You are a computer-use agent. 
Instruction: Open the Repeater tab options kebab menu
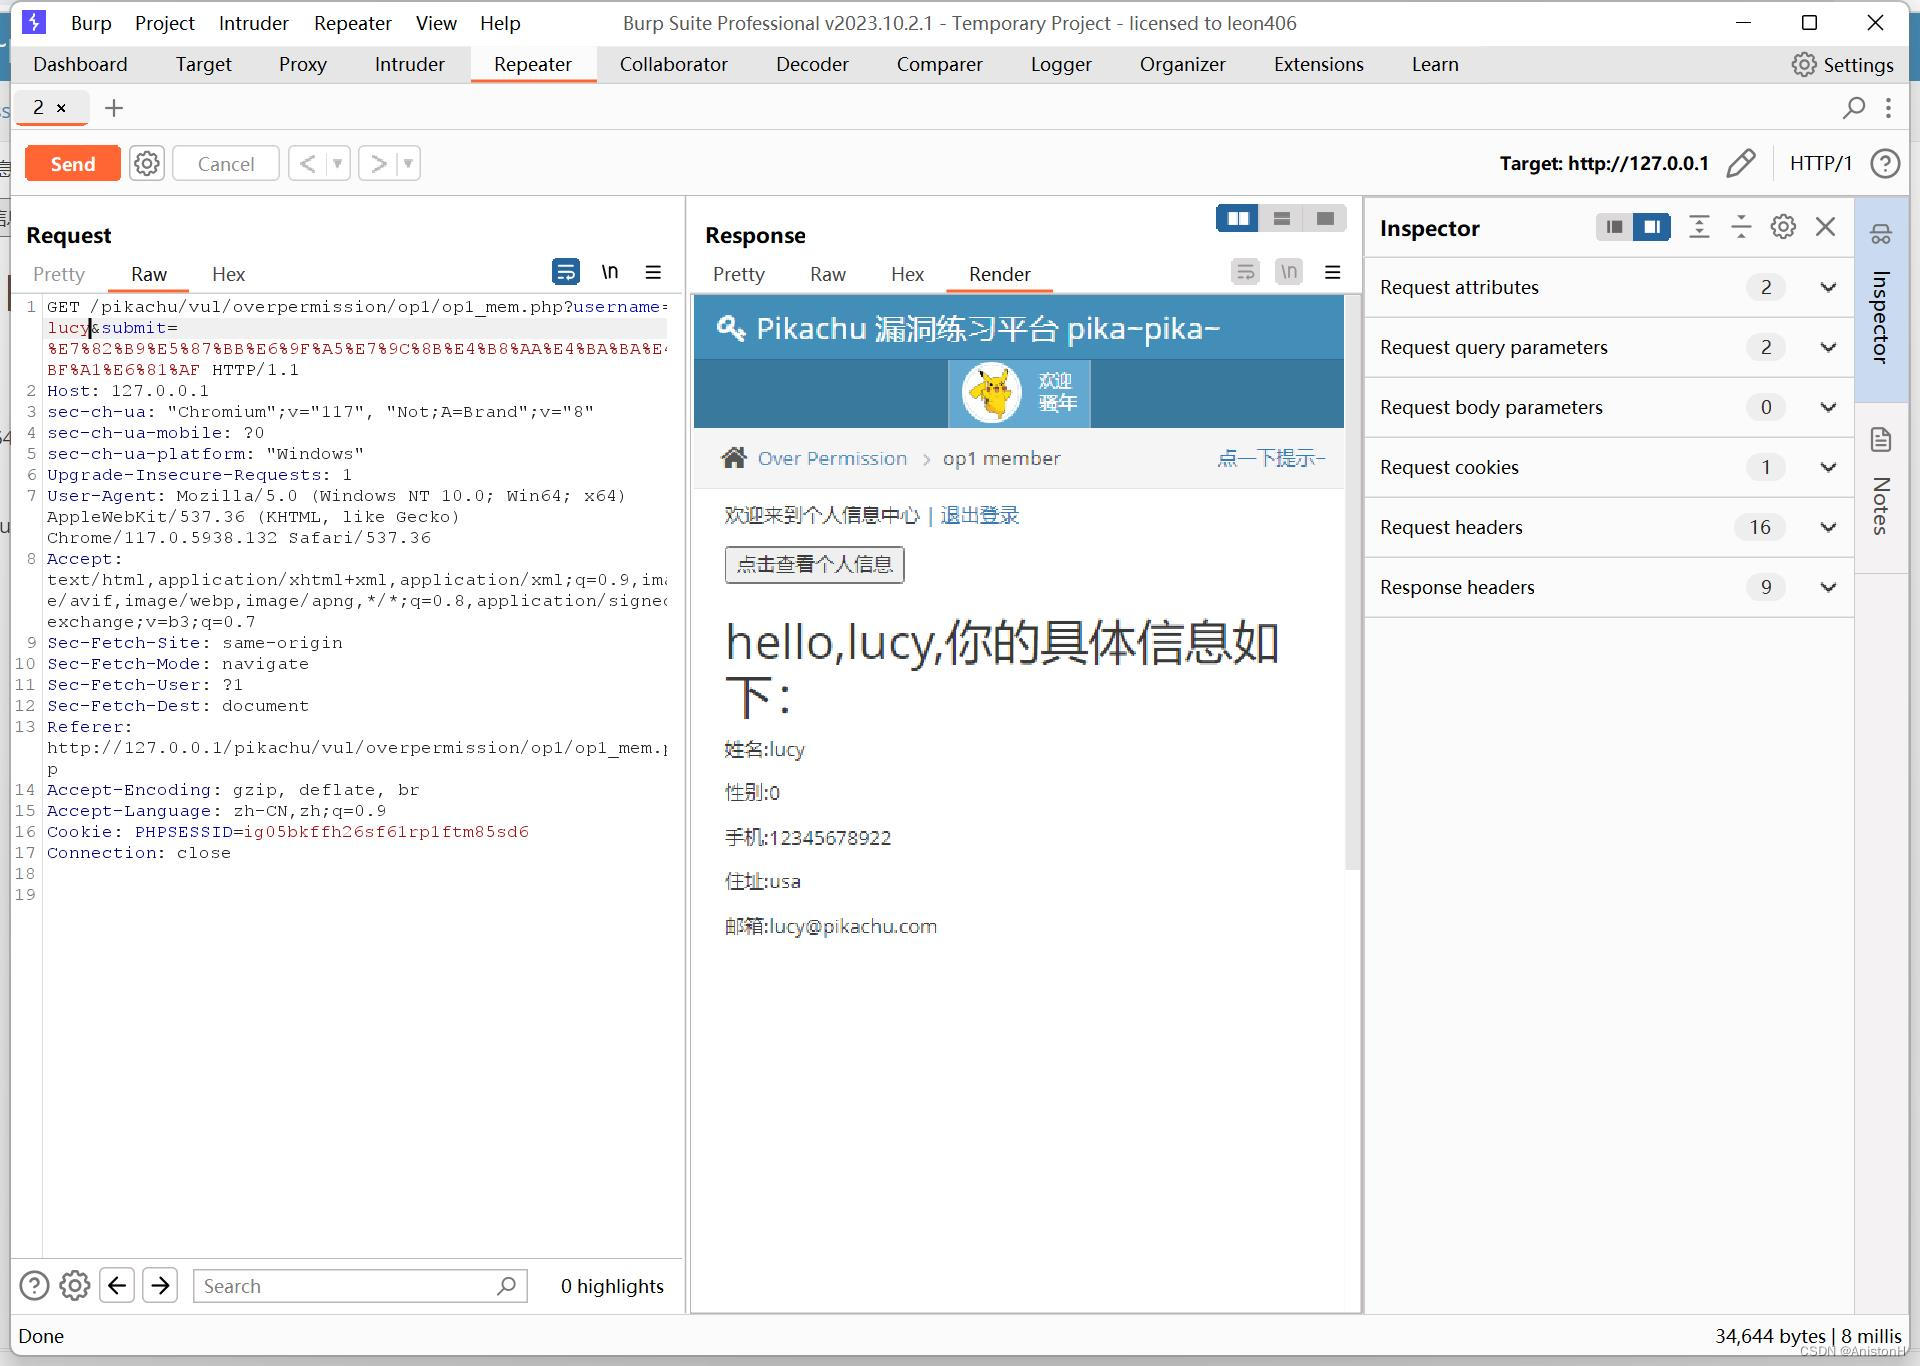[x=1888, y=107]
